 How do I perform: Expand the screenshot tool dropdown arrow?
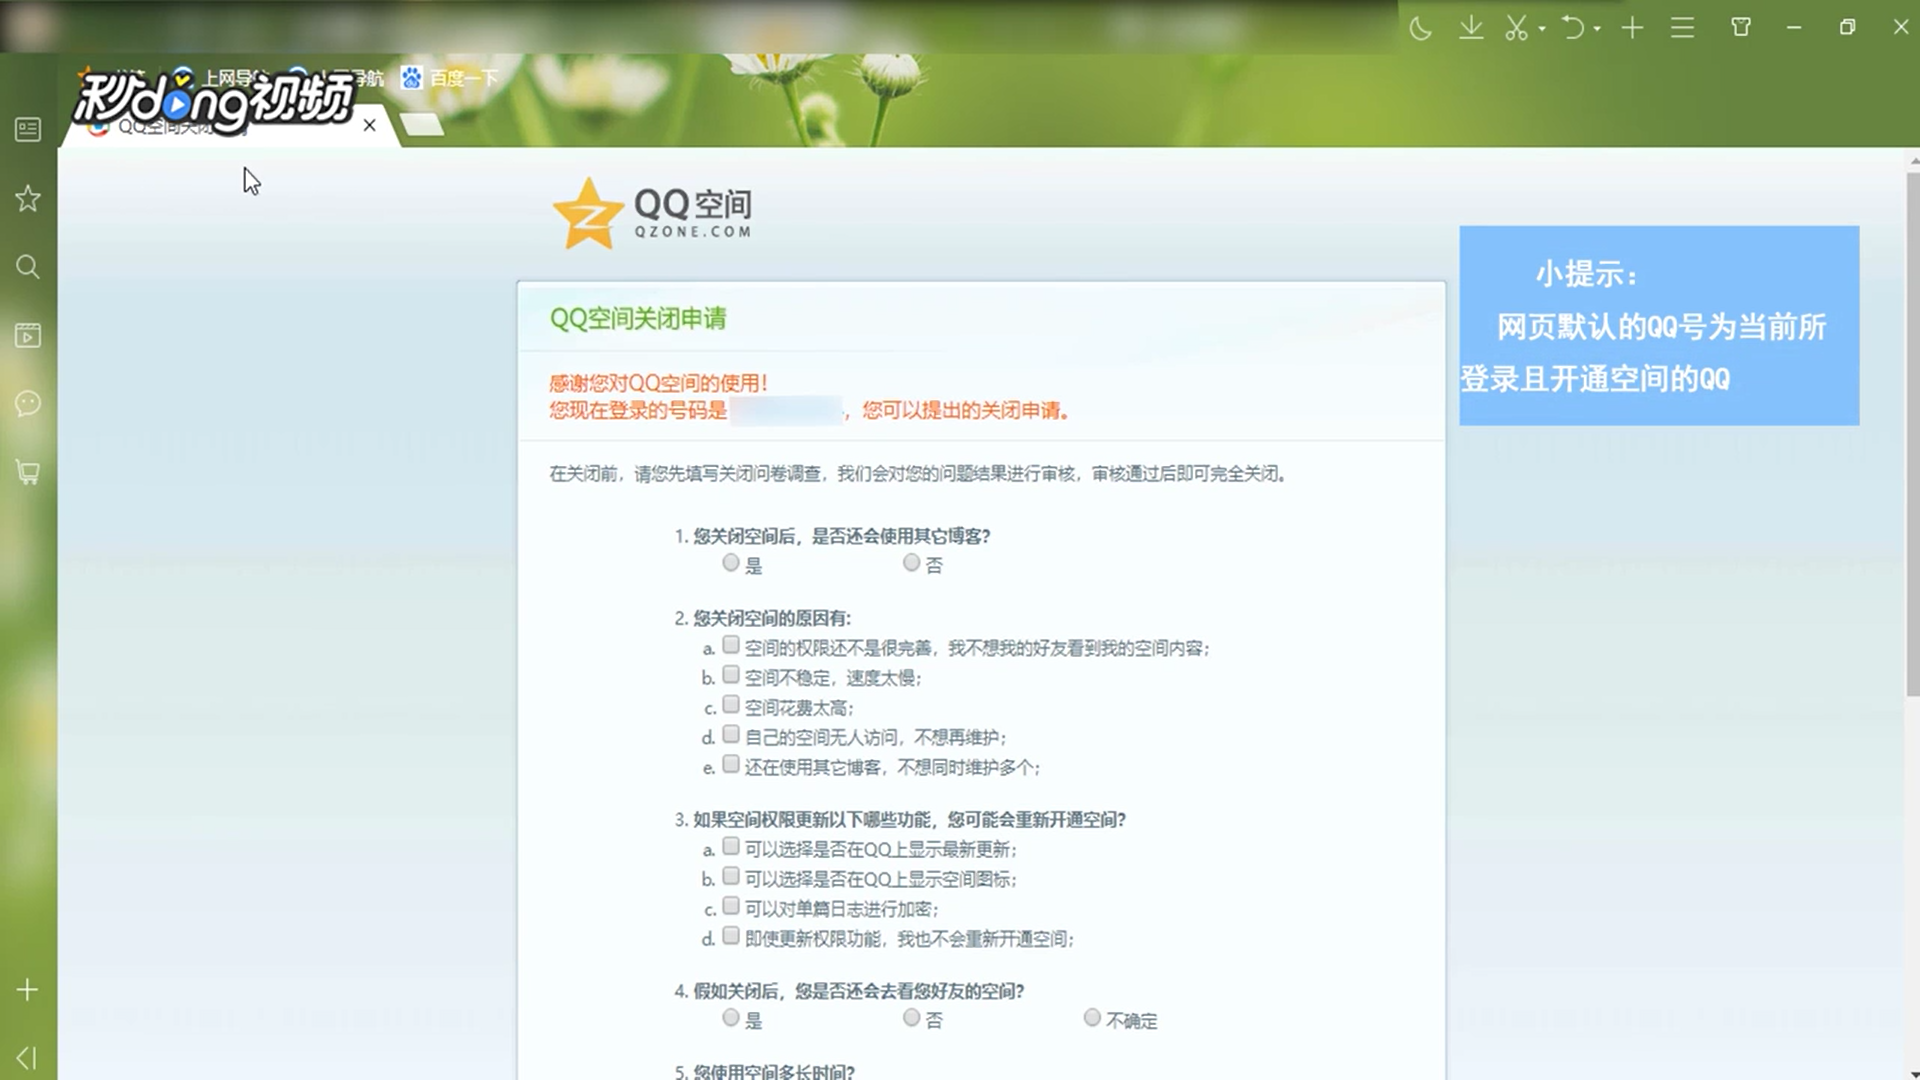point(1542,29)
